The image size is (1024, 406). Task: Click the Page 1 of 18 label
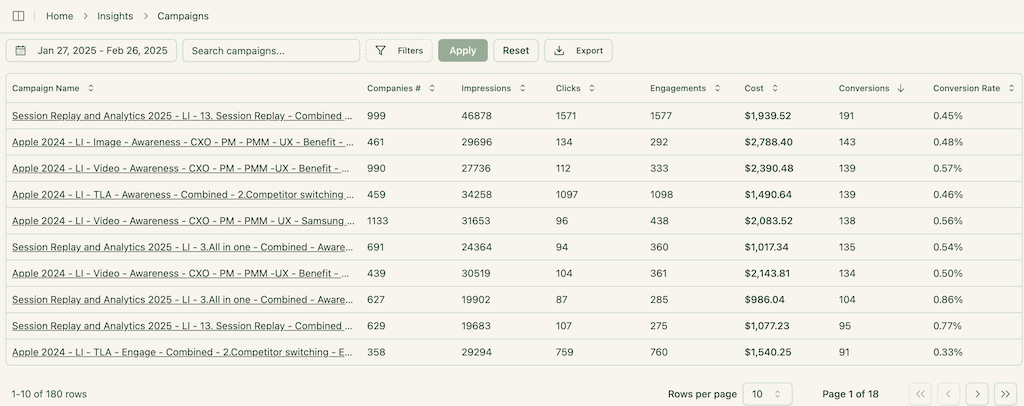(x=850, y=394)
